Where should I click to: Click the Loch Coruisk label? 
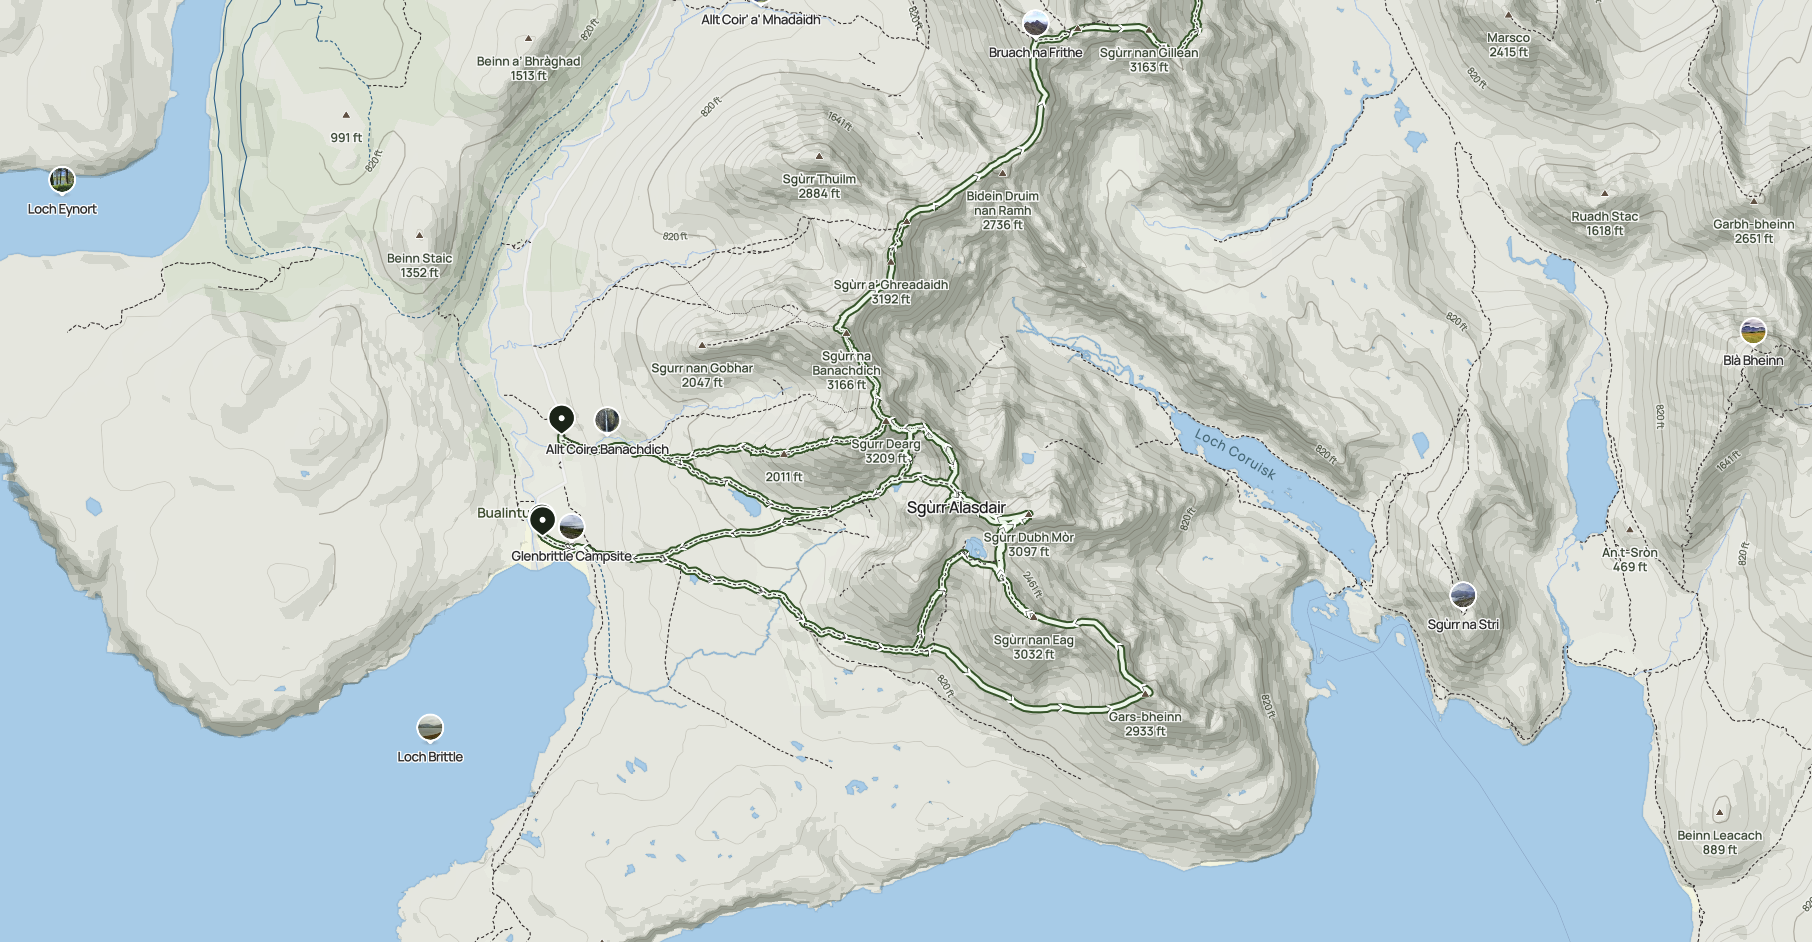pyautogui.click(x=1235, y=454)
